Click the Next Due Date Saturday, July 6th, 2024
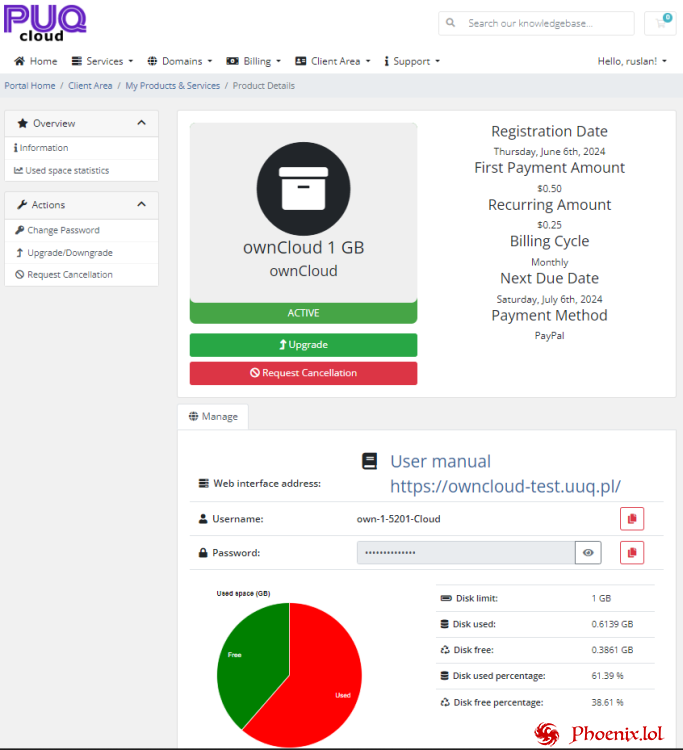 (x=549, y=299)
